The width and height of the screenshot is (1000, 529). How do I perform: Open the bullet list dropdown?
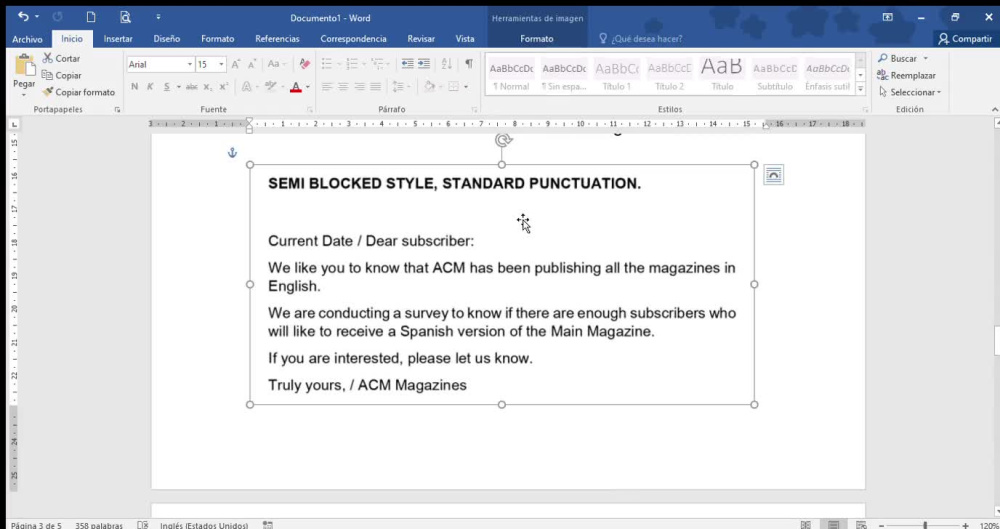338,64
